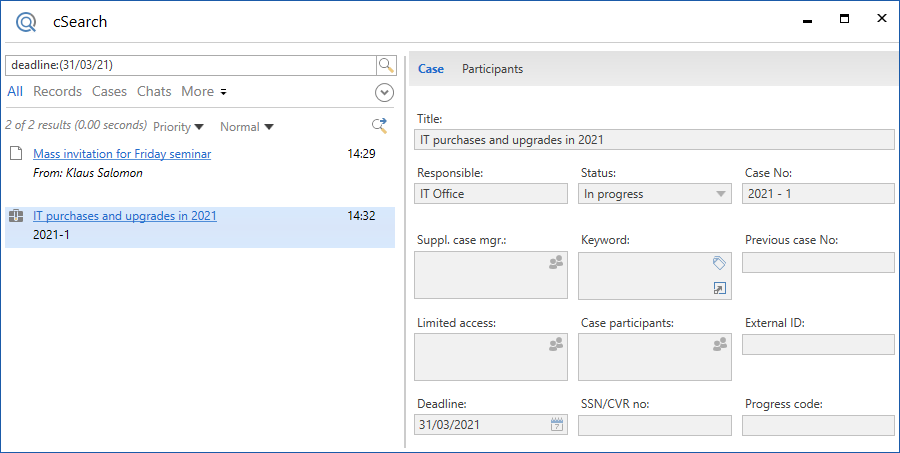The width and height of the screenshot is (900, 453).
Task: Open the More filter menu
Action: [203, 91]
